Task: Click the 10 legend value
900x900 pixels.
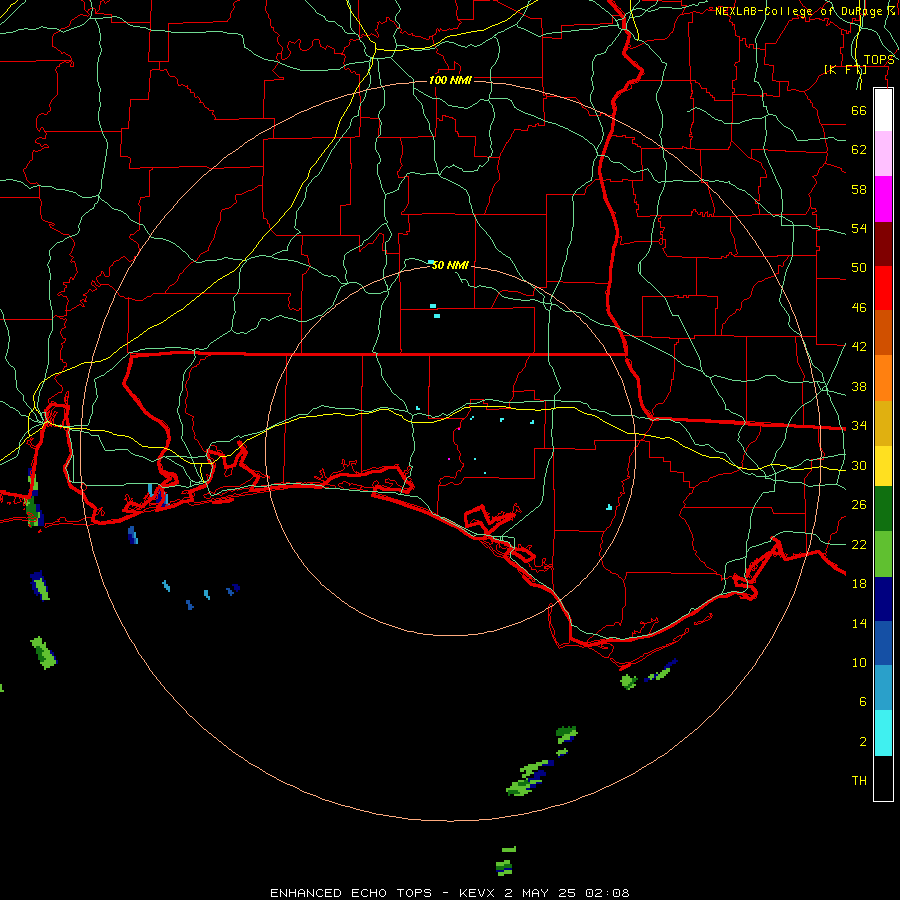Action: (859, 662)
